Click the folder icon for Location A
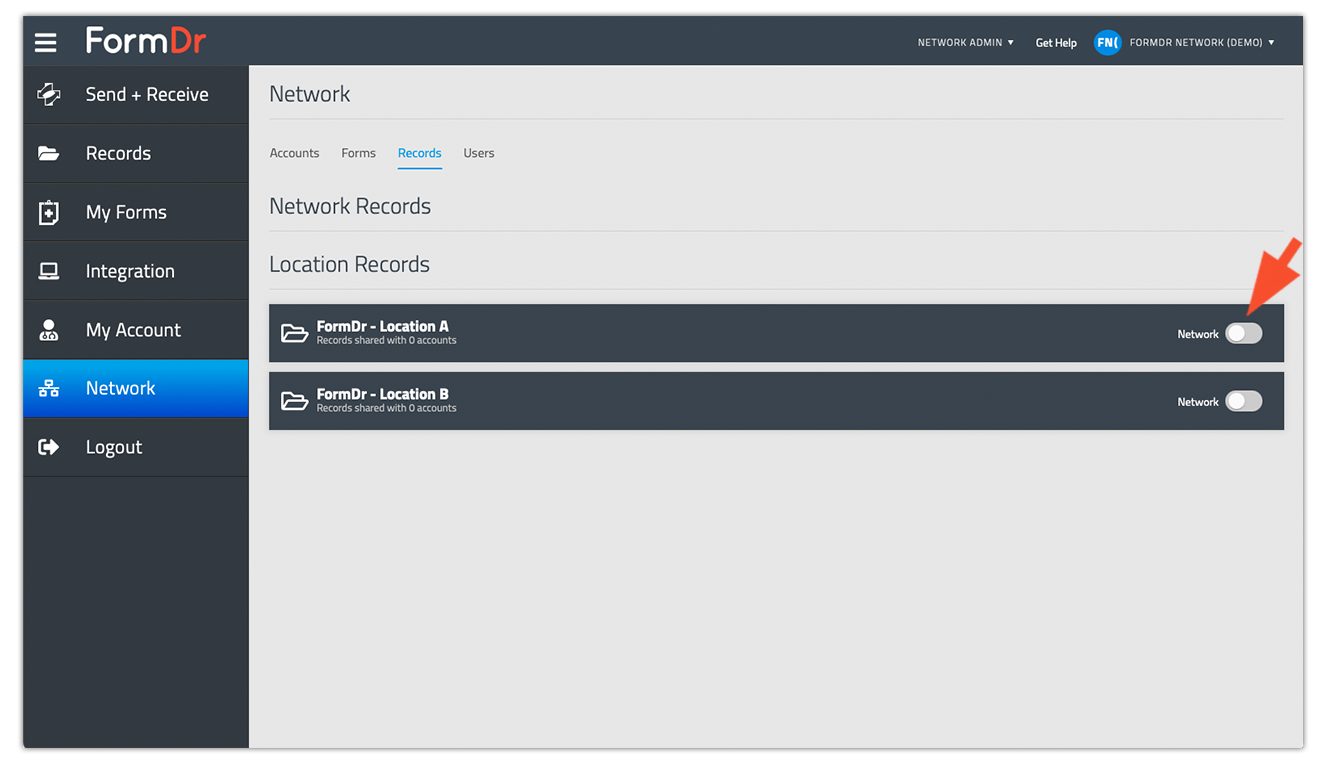The image size is (1323, 775). (294, 333)
